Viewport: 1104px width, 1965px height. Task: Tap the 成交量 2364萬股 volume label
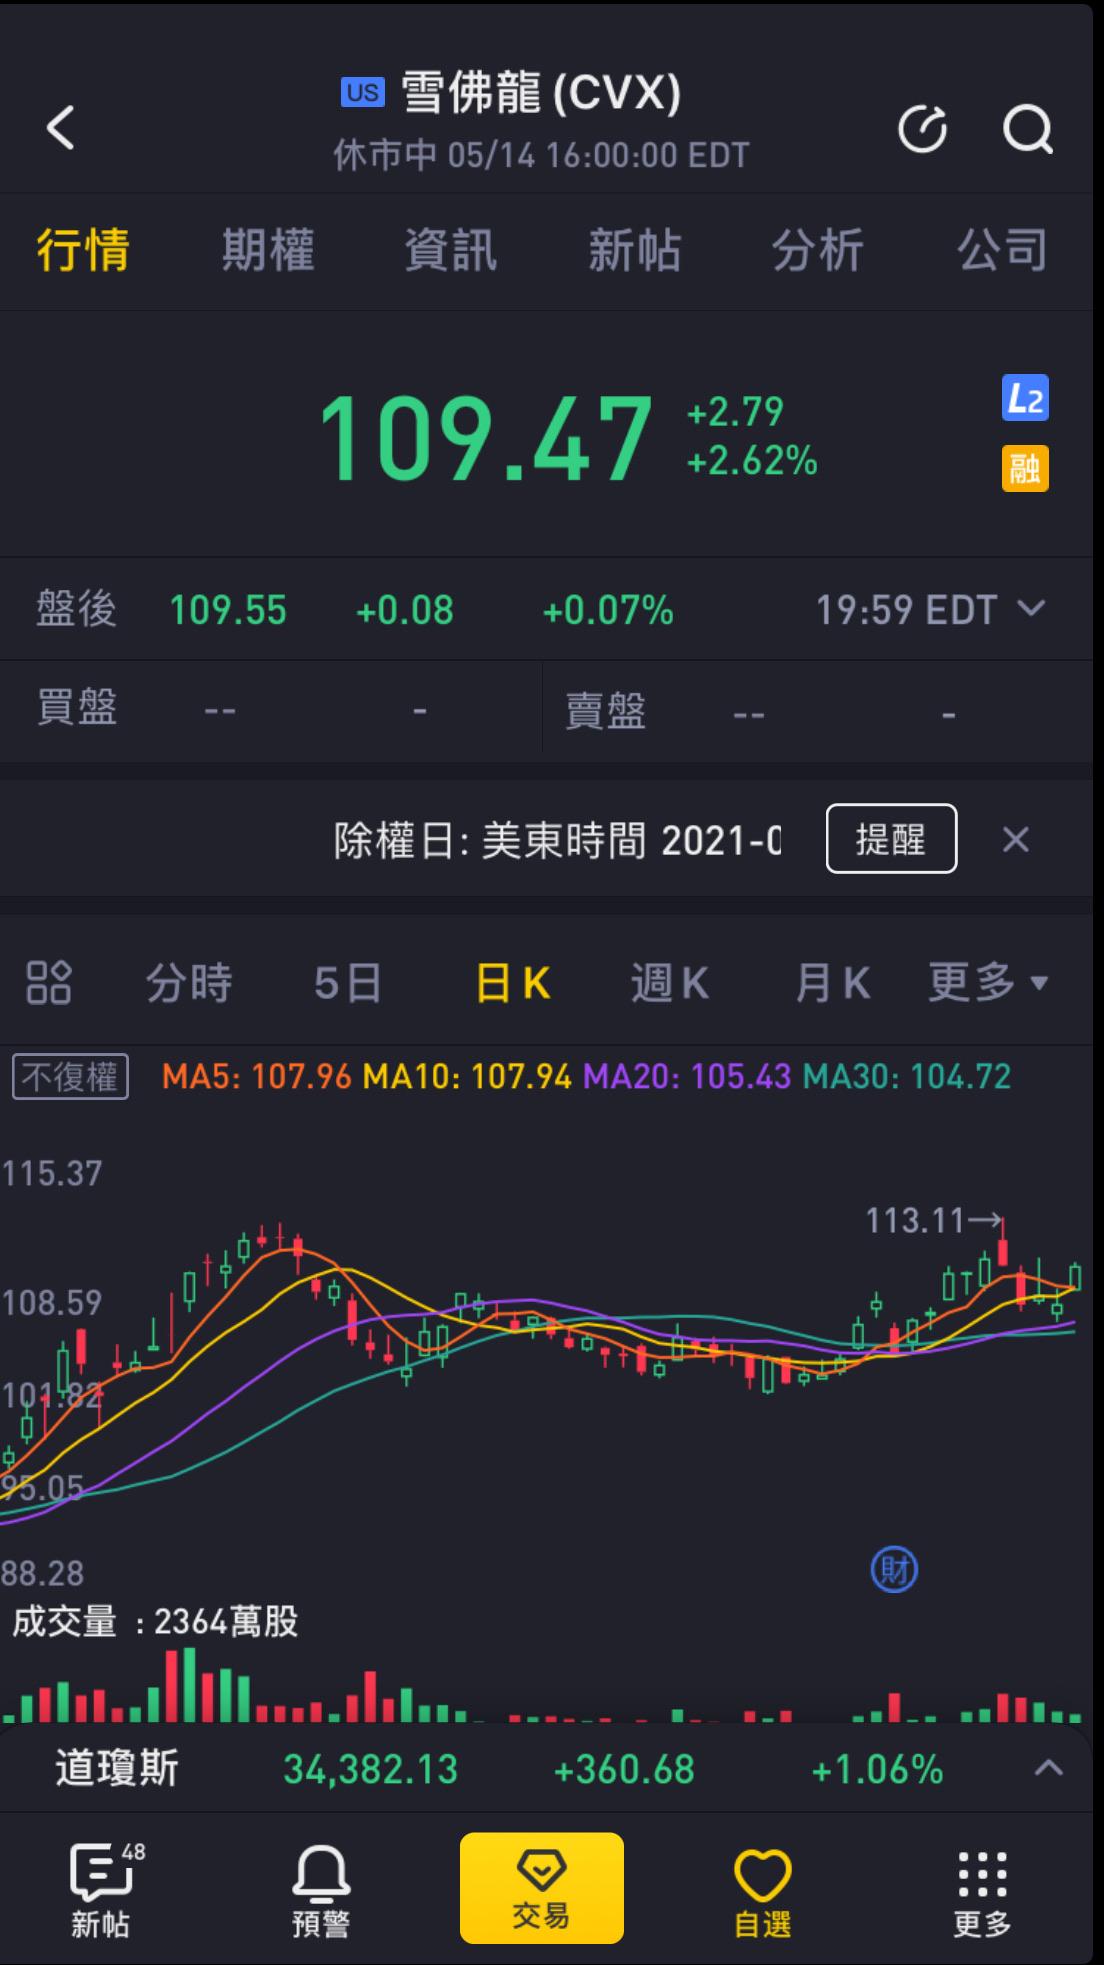(x=155, y=1621)
